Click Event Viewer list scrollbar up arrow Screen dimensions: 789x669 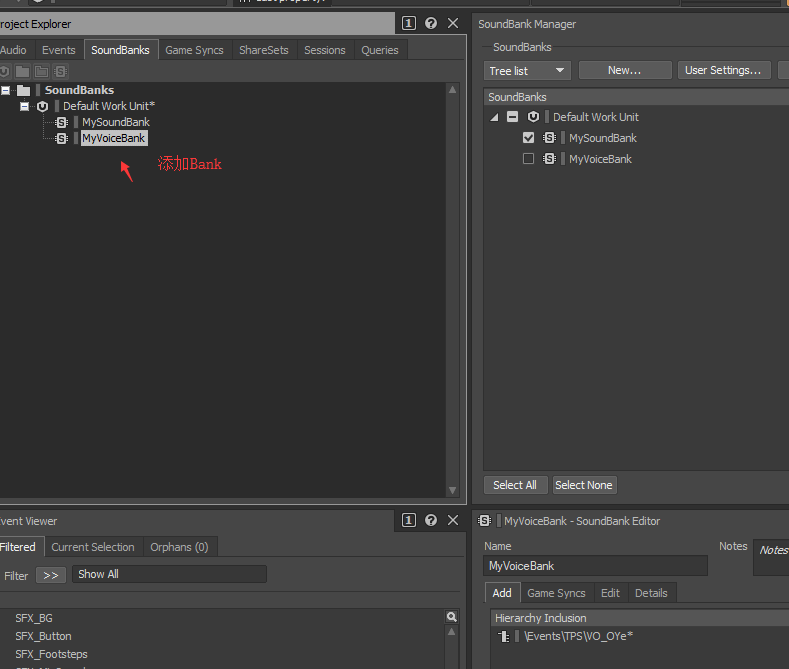click(x=451, y=632)
